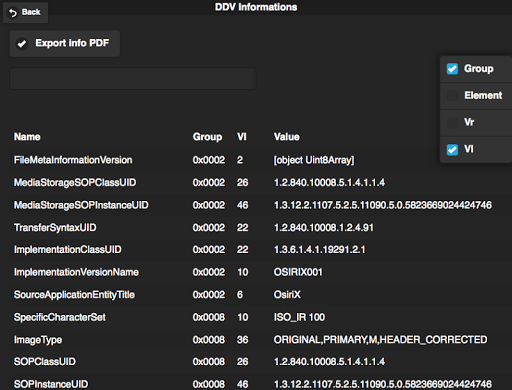Select the ImageType row
Viewport: 512px width, 390px height.
[256, 340]
